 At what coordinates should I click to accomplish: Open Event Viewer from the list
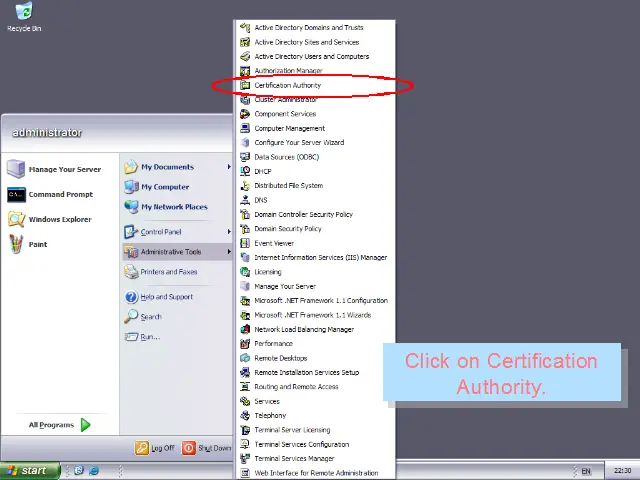point(274,243)
